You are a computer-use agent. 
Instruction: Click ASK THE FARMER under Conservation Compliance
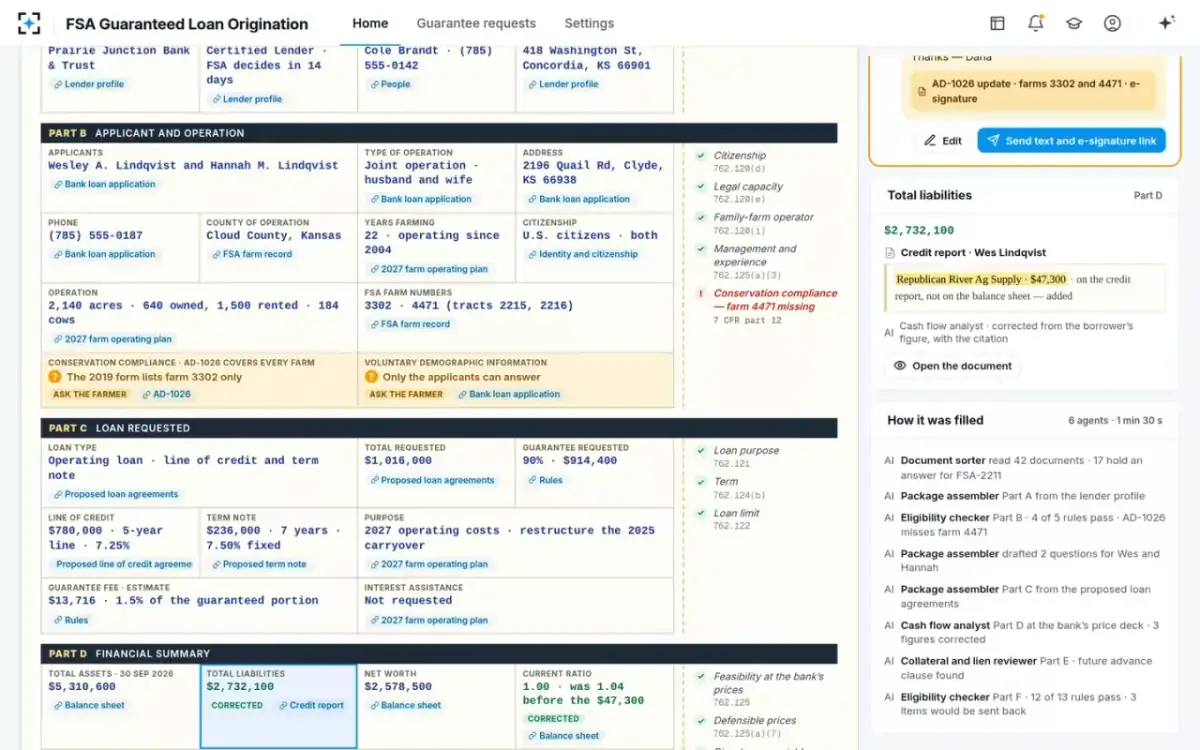tap(90, 395)
